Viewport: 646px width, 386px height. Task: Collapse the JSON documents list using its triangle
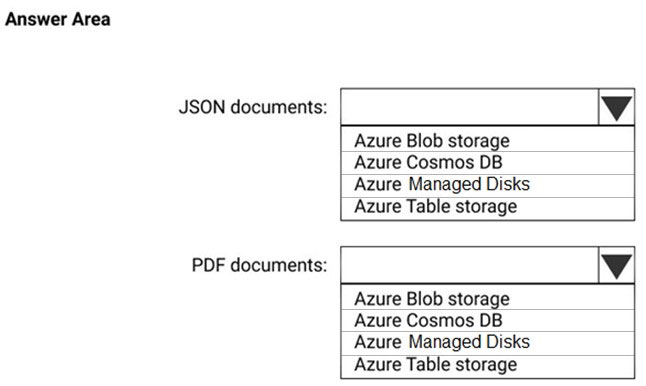pos(616,107)
